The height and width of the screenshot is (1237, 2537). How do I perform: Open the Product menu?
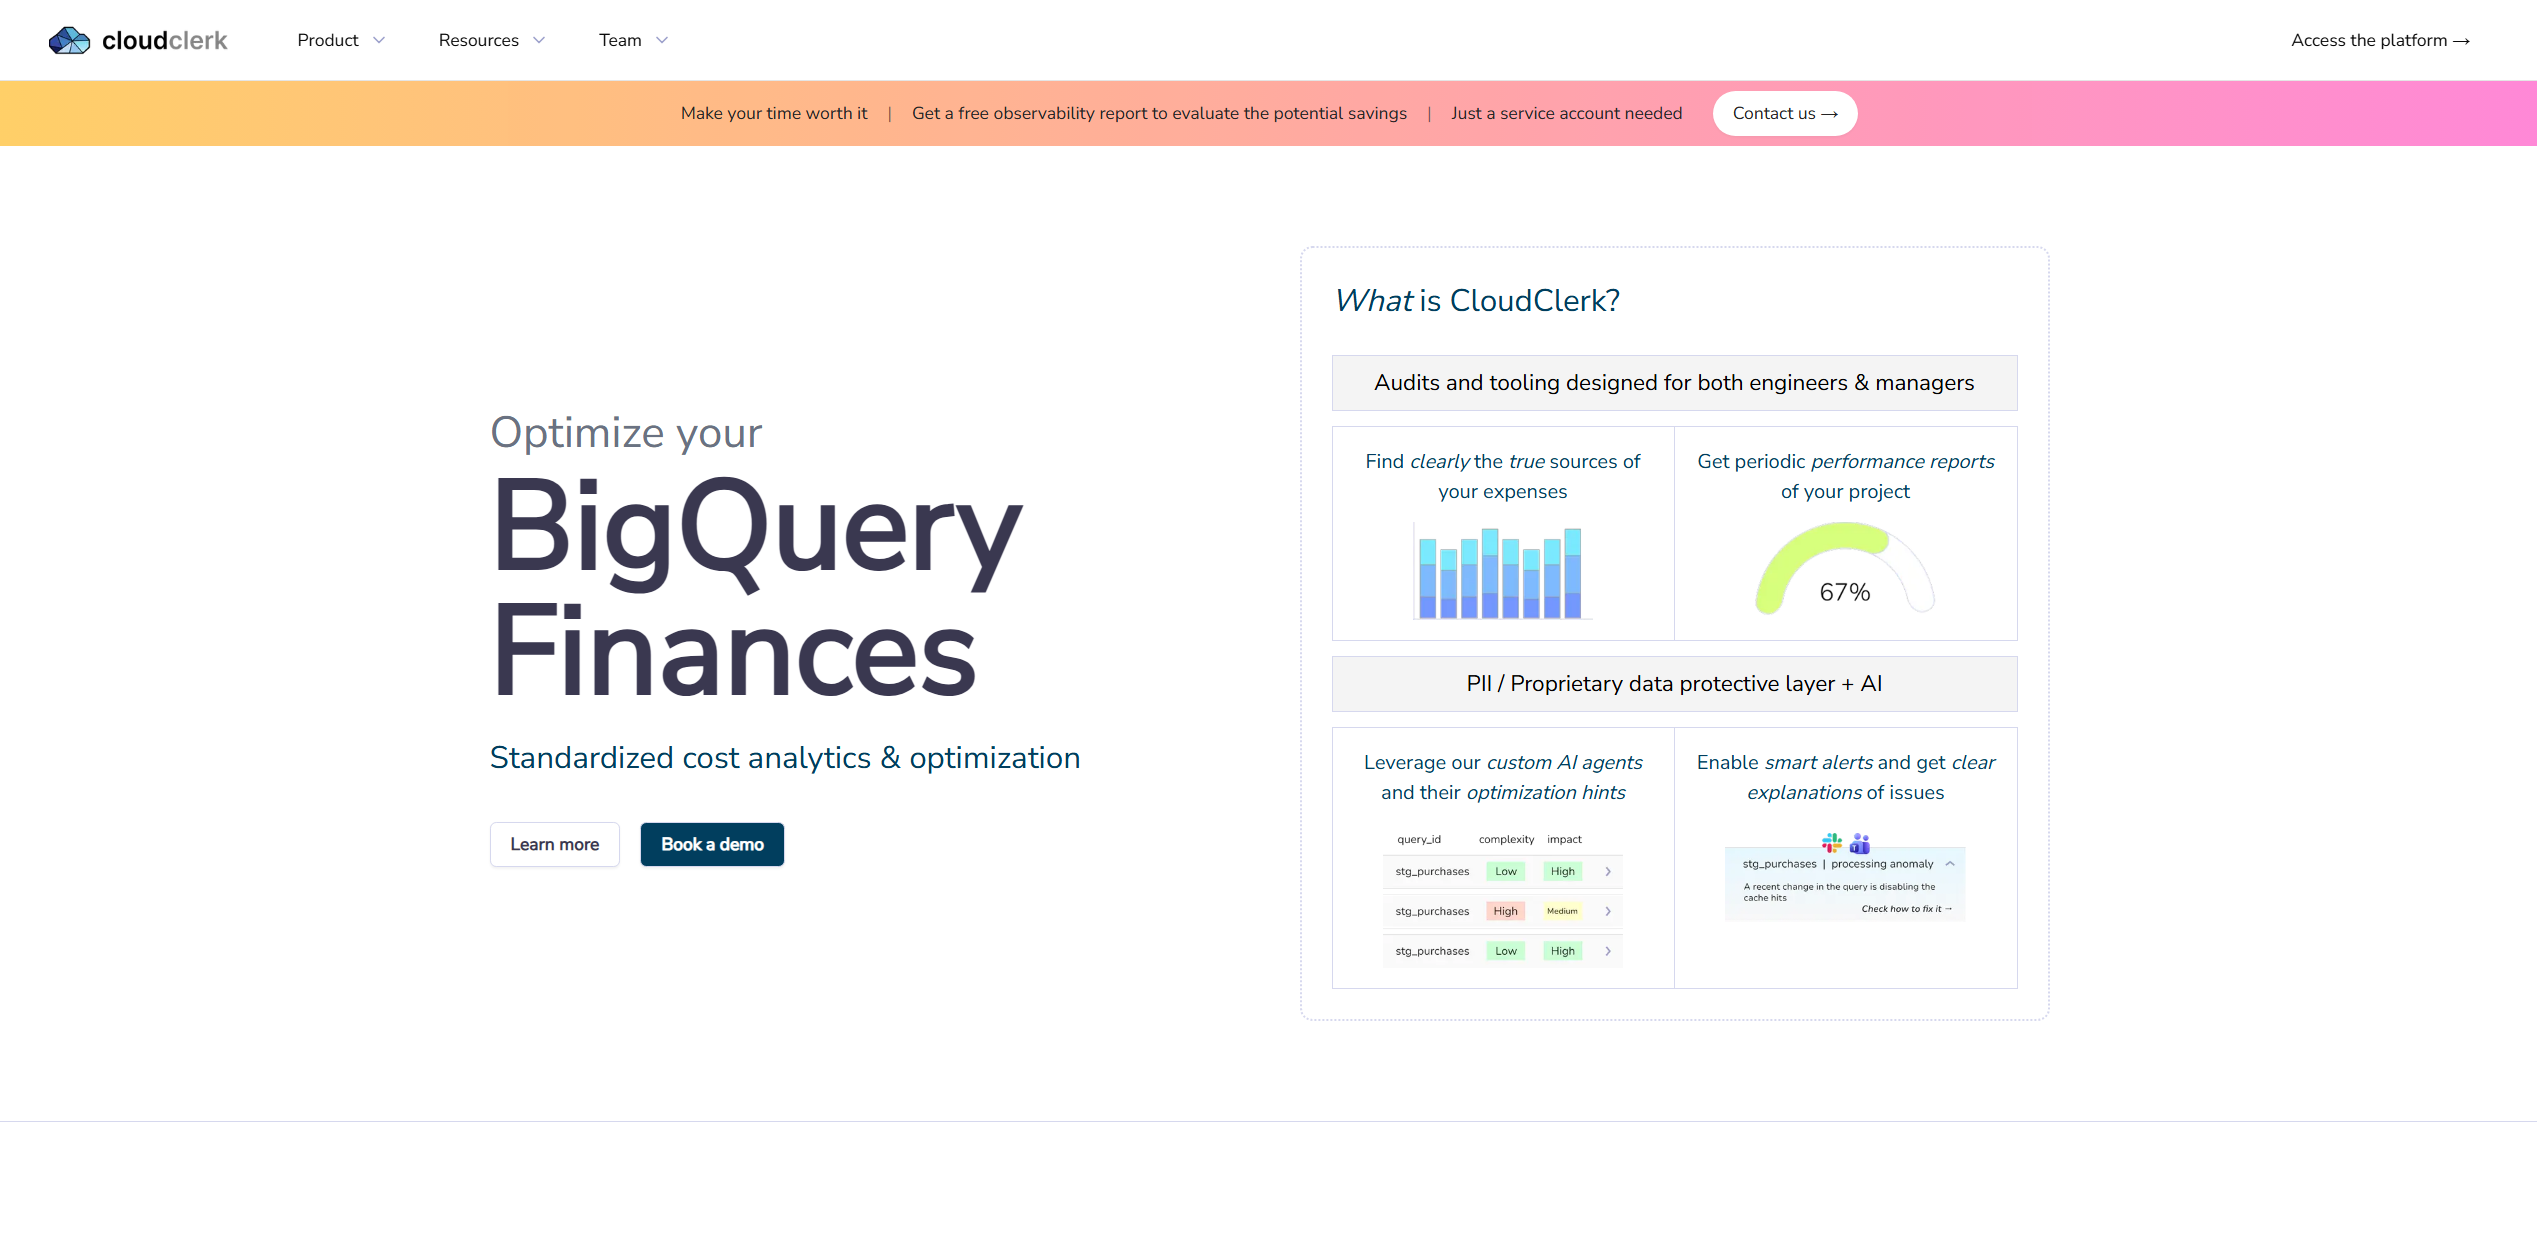click(340, 40)
